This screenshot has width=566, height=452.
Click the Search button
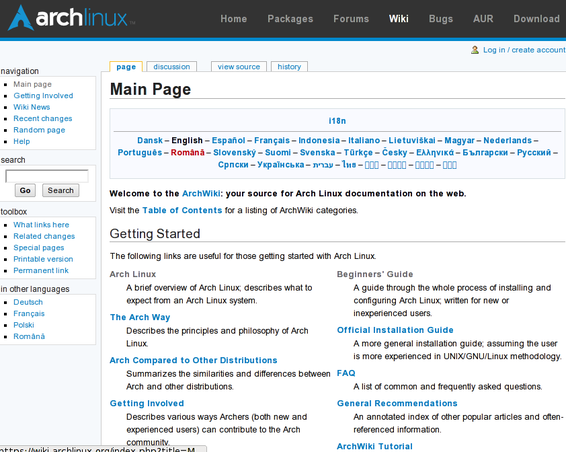click(x=61, y=190)
